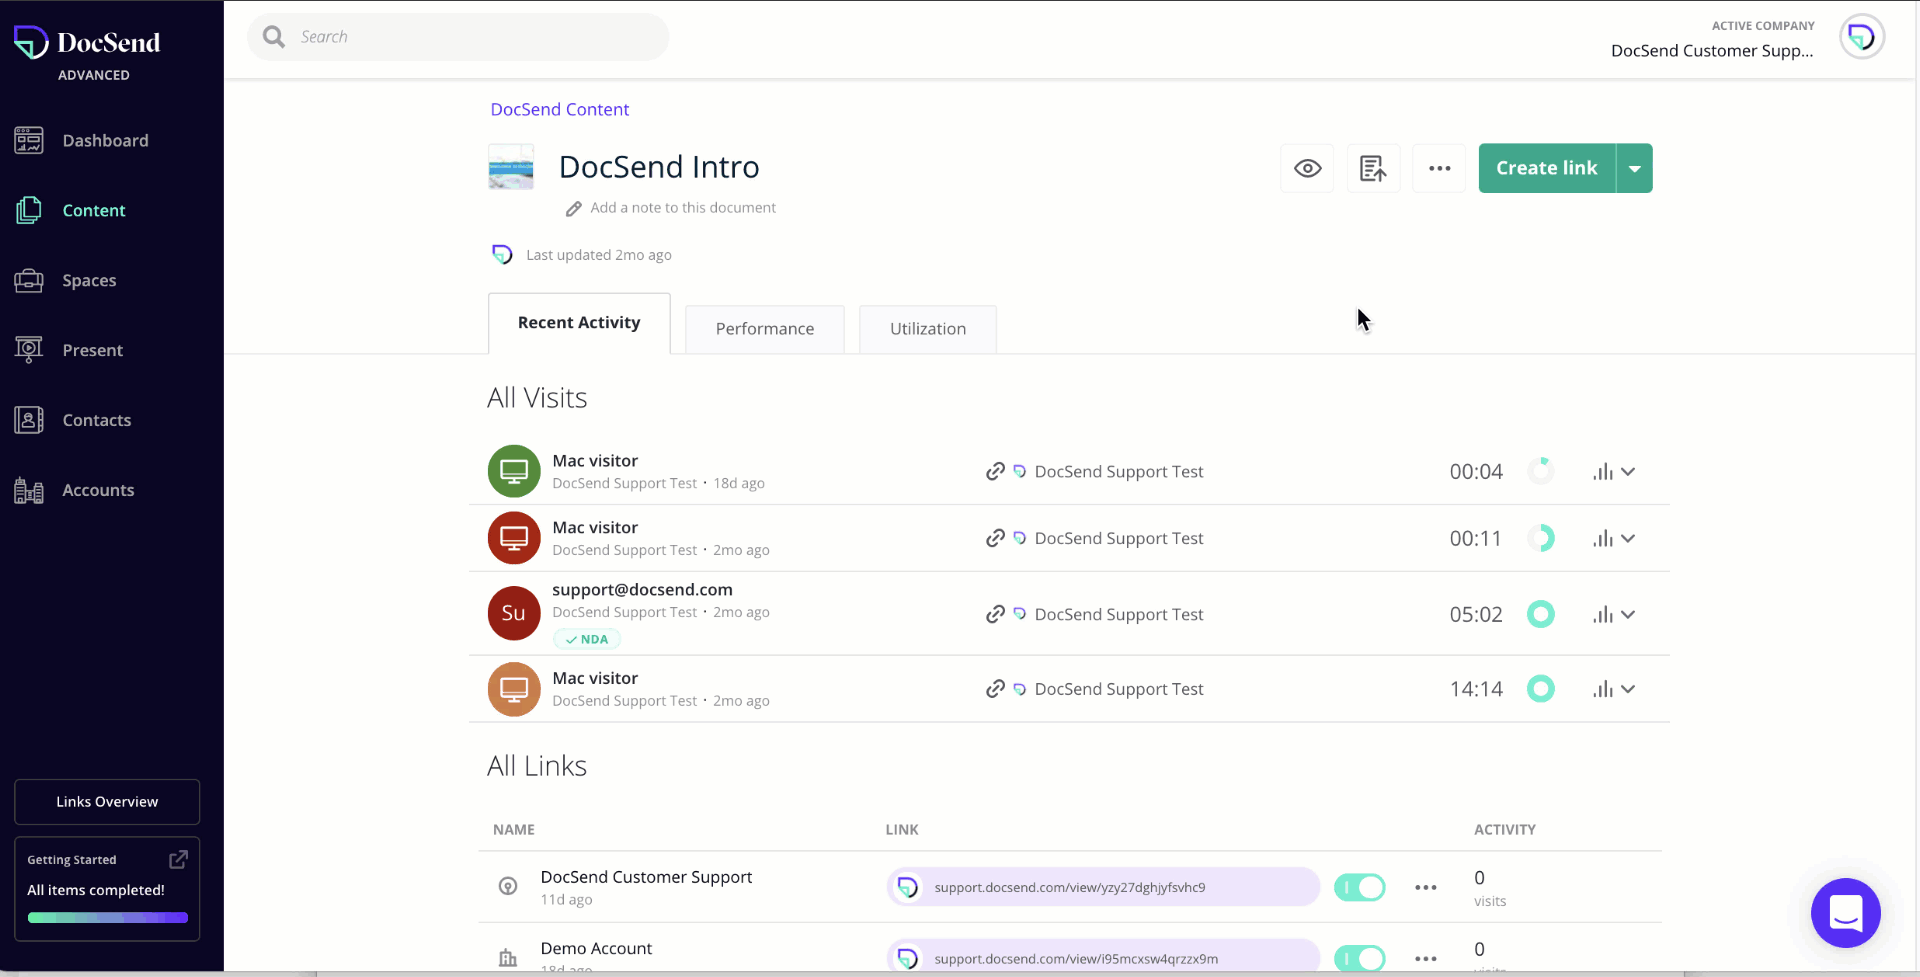The image size is (1920, 977).
Task: Open the Dashboard sidebar icon
Action: click(29, 141)
